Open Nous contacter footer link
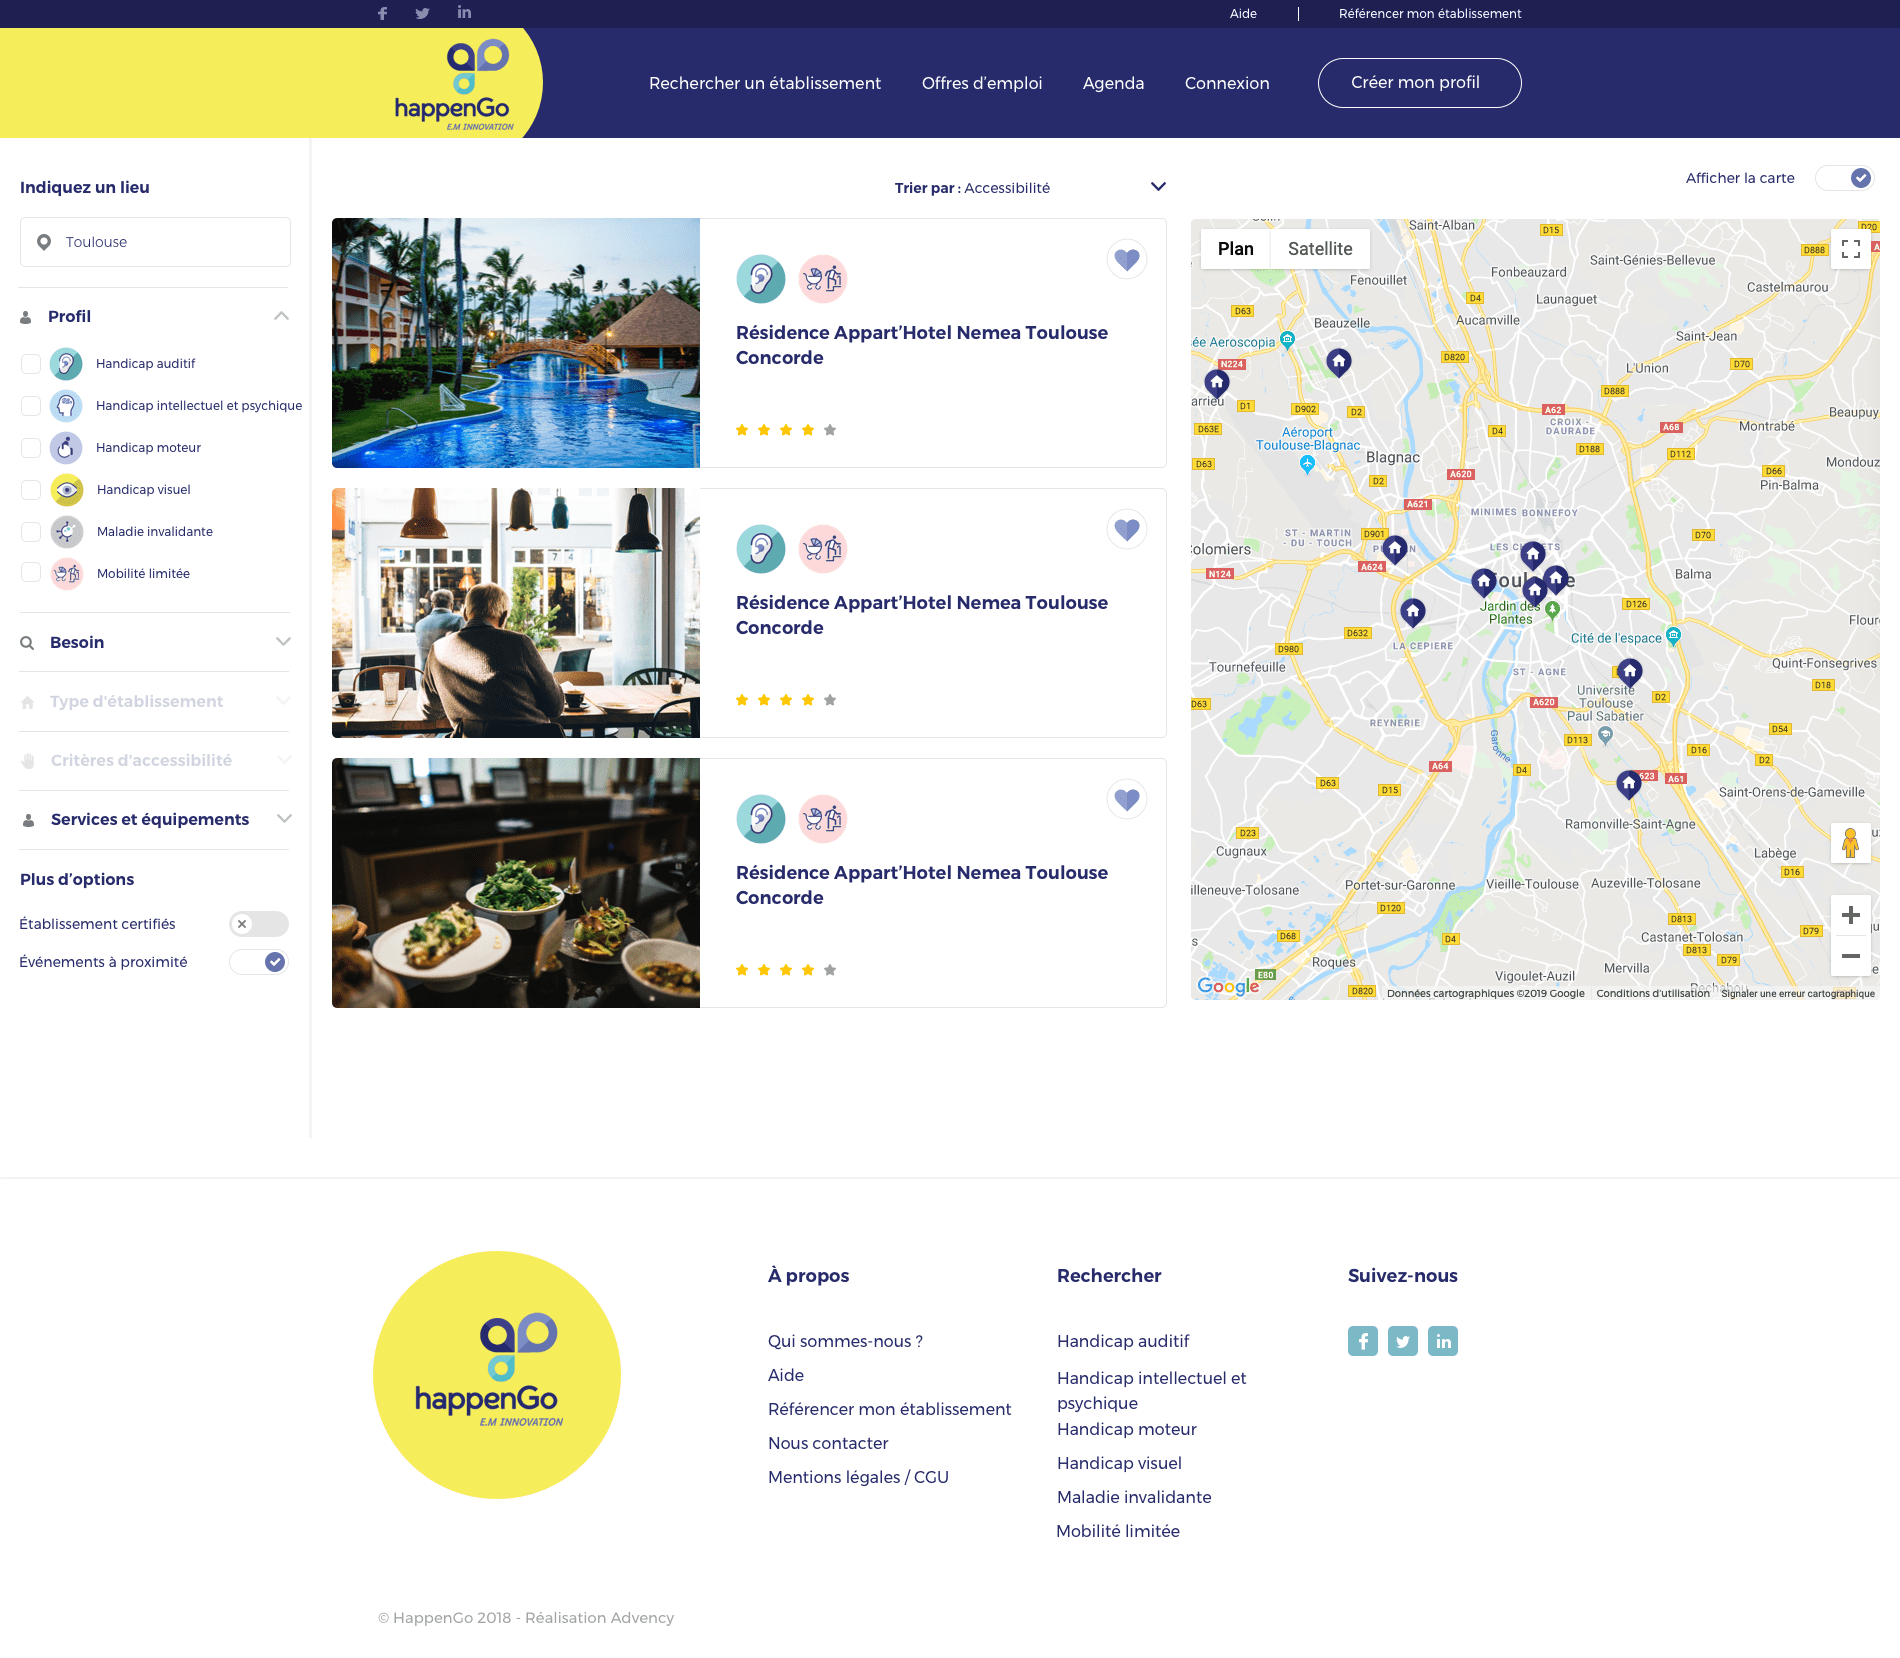The height and width of the screenshot is (1658, 1900). pyautogui.click(x=828, y=1443)
